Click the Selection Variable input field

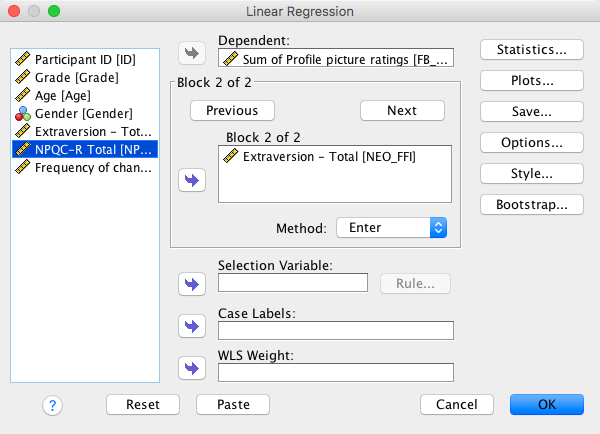coord(293,284)
